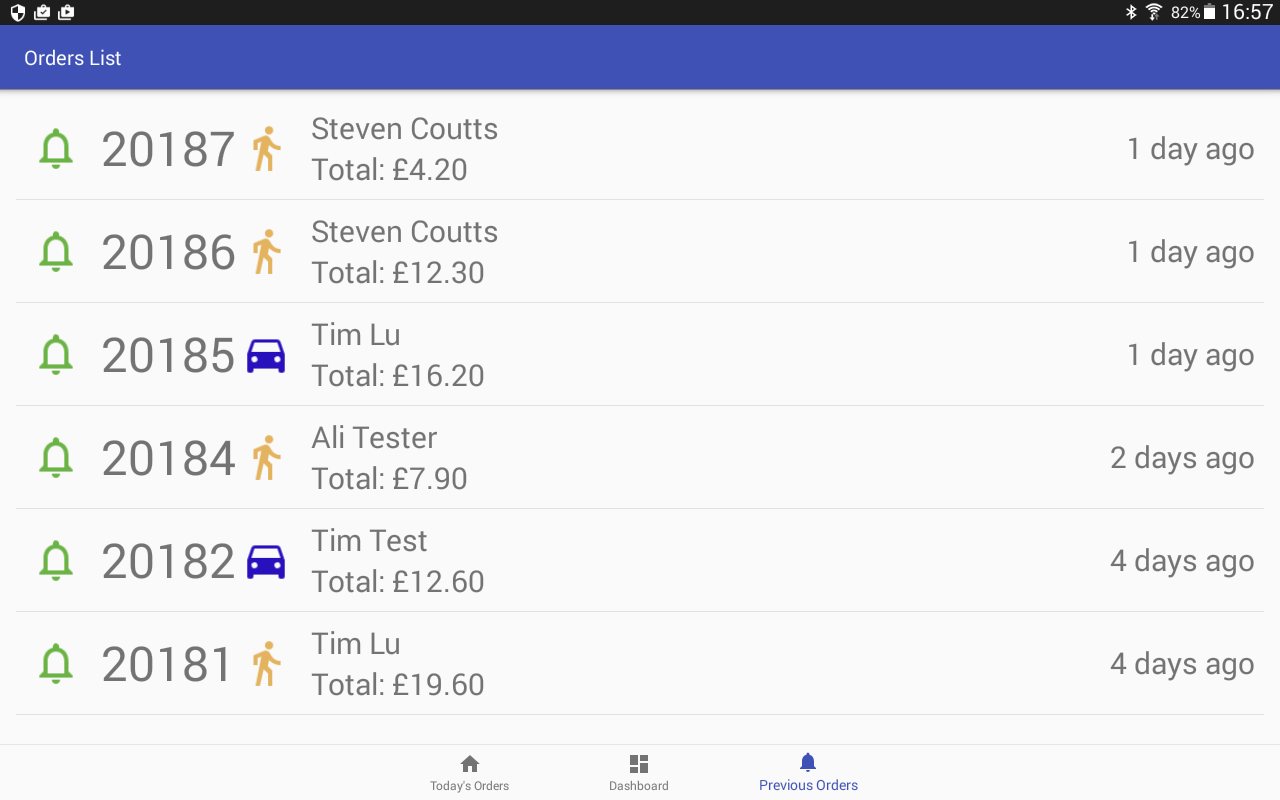
Task: Select the Previous Orders tab
Action: (808, 773)
